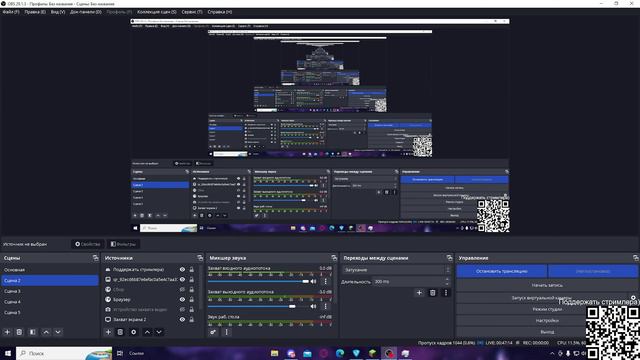Open the Док-панели menu

tap(86, 12)
